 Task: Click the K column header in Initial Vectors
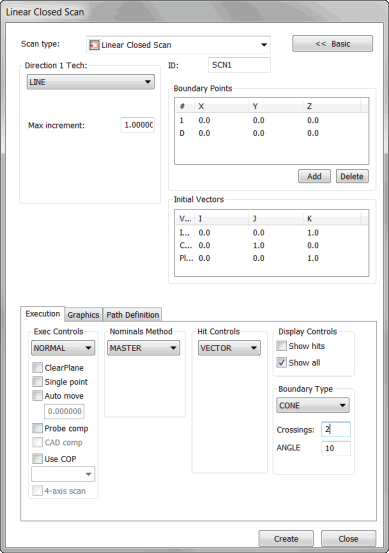click(332, 219)
